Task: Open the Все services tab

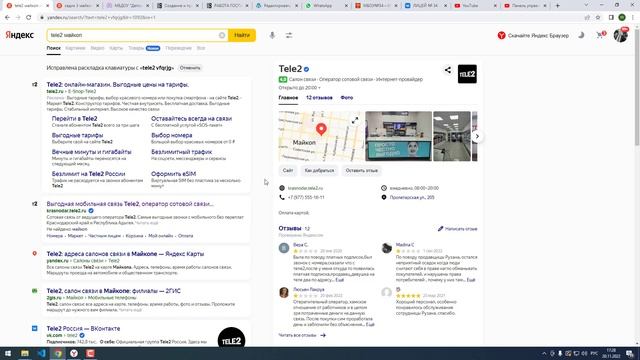Action: click(201, 48)
